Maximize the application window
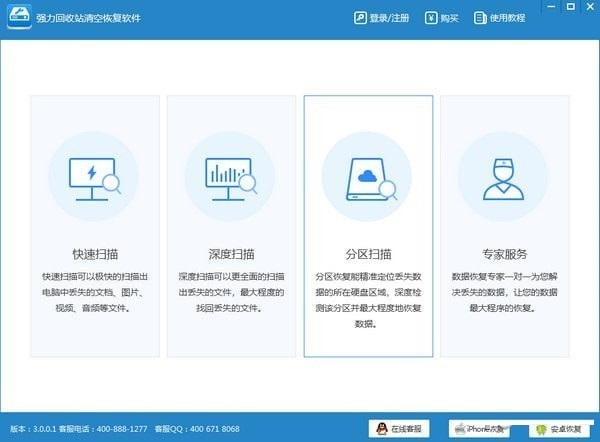The image size is (600, 442). point(571,7)
